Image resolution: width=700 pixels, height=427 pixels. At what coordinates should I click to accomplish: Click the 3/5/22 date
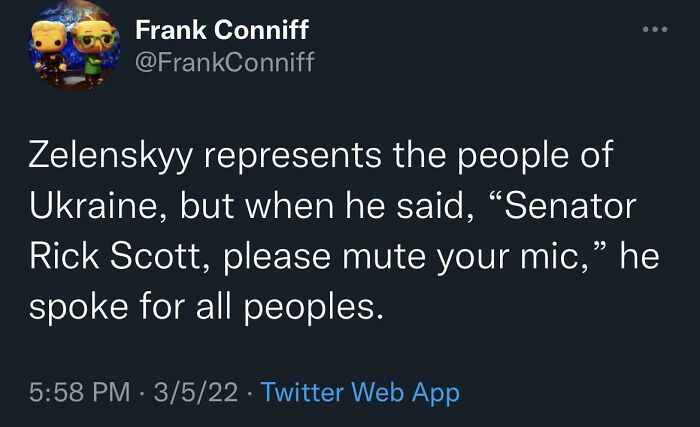(202, 392)
